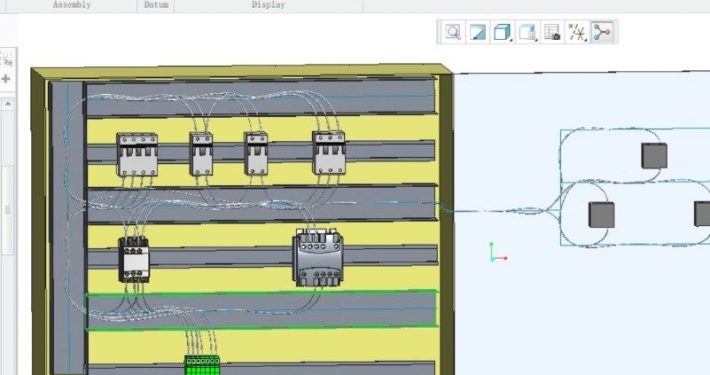Screen dimensions: 710x375
Task: Open the Datum ribbon group
Action: [156, 5]
